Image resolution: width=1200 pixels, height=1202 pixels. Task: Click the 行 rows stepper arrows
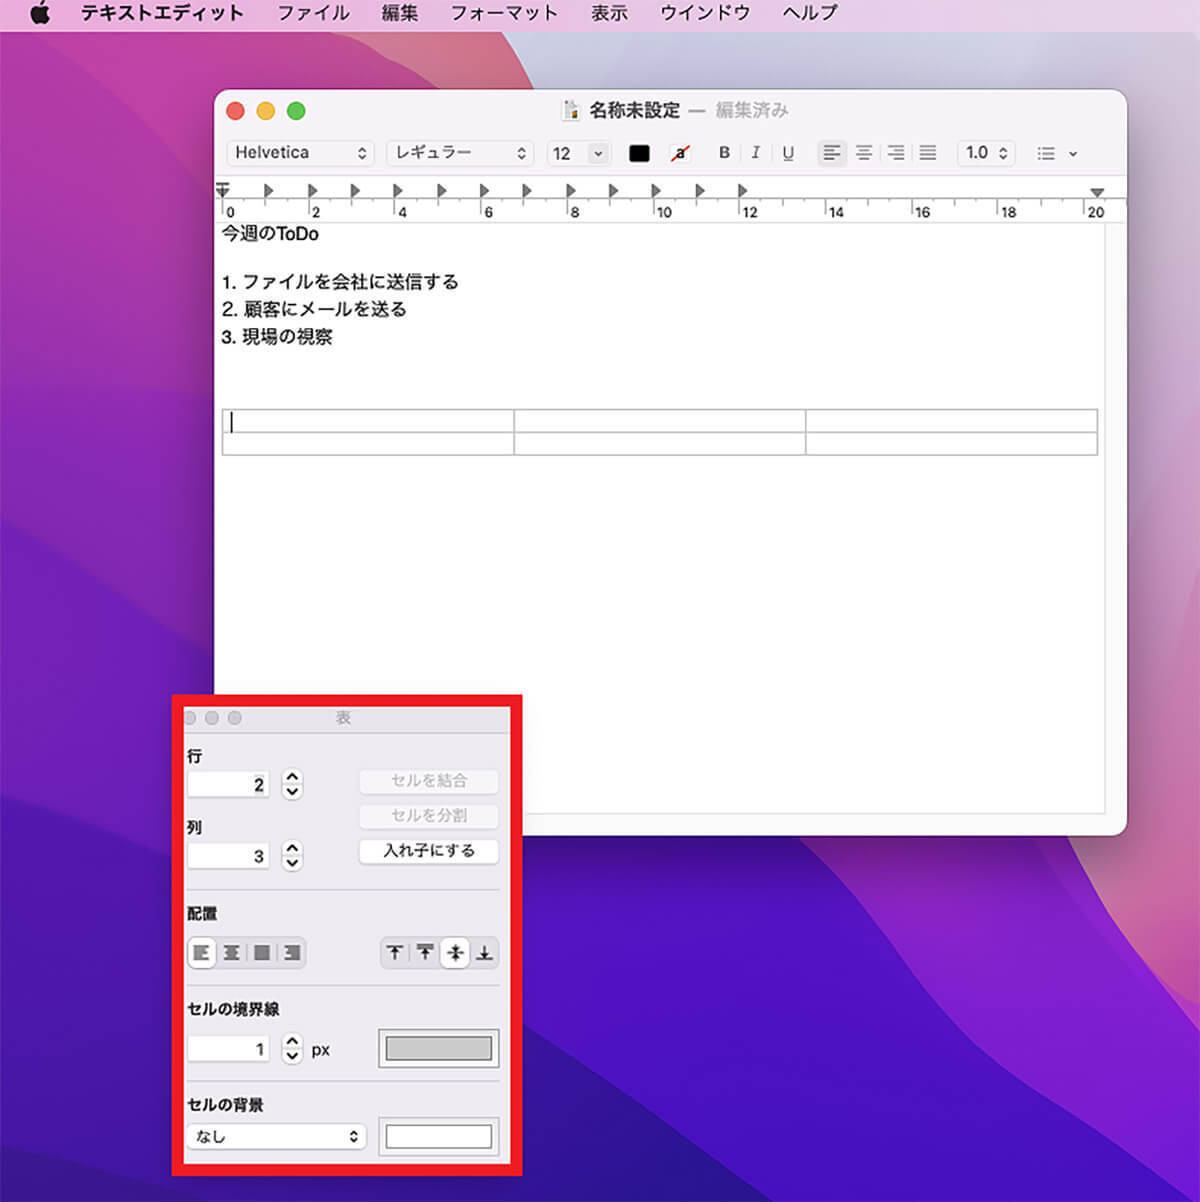[x=292, y=783]
